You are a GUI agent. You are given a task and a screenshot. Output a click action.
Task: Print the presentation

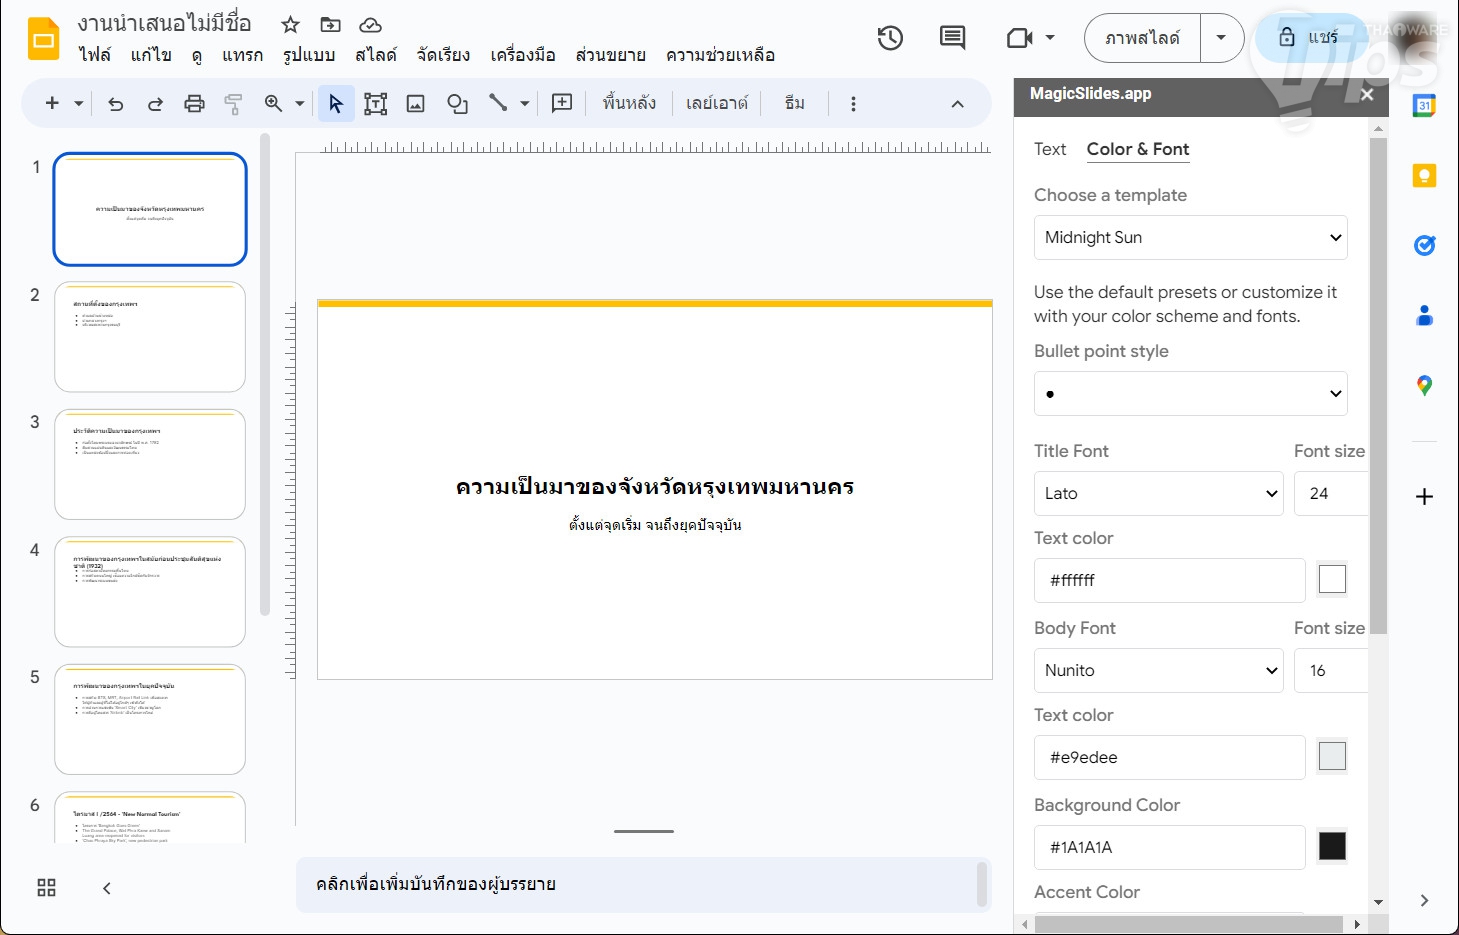click(x=194, y=103)
